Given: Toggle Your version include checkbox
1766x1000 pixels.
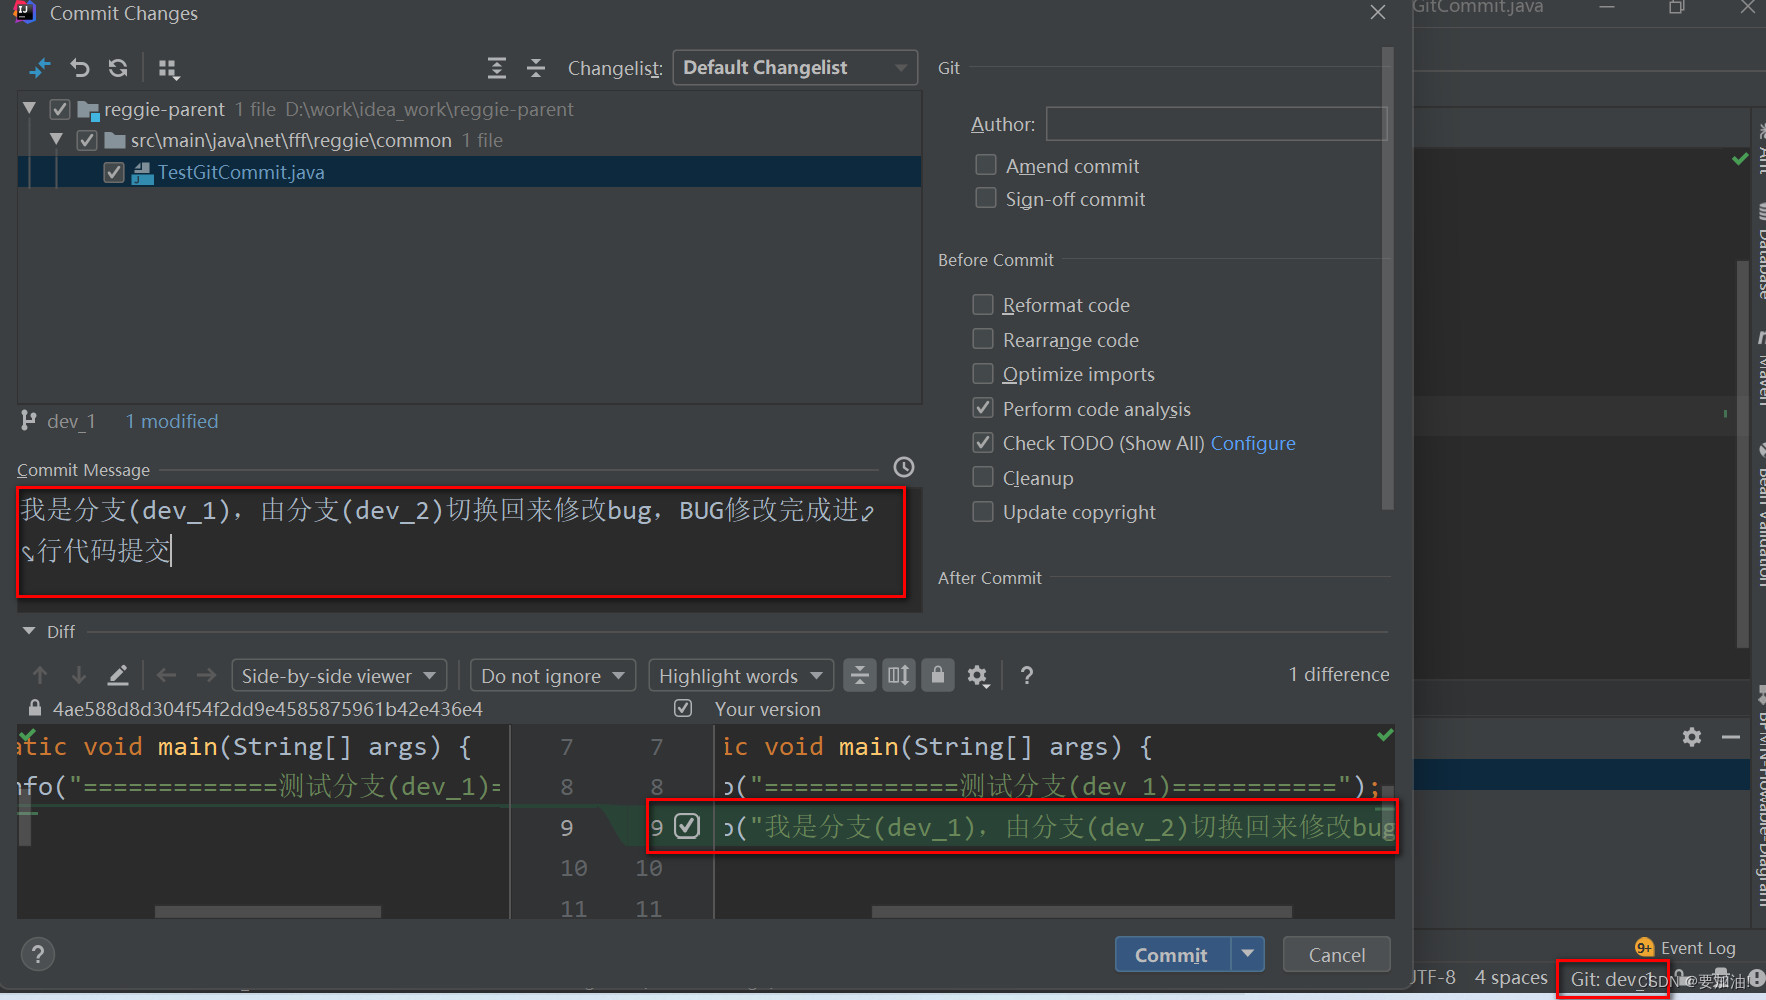Looking at the screenshot, I should (683, 708).
